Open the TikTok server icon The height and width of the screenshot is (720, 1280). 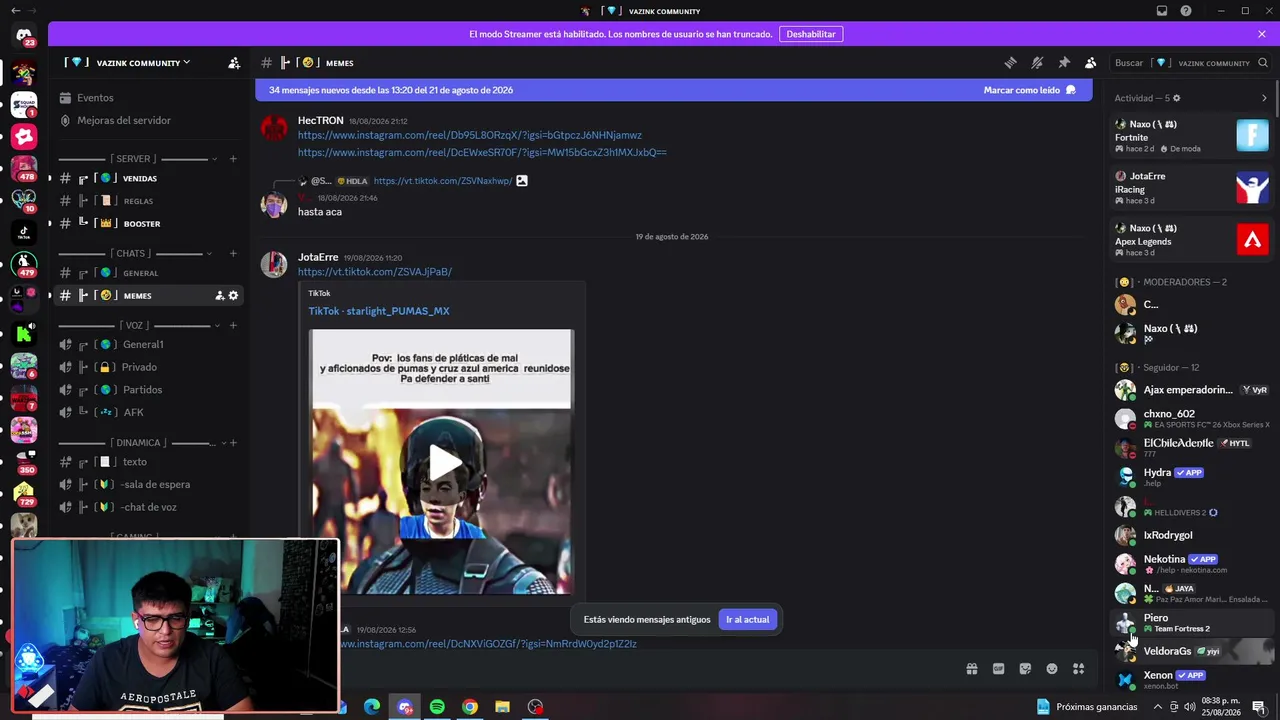click(24, 232)
